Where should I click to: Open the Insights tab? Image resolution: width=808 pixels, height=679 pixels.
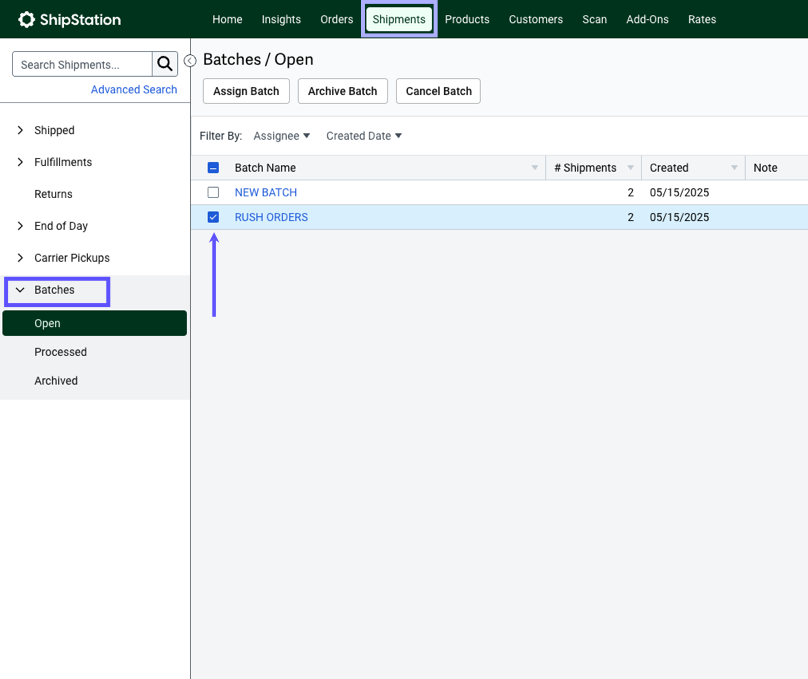[x=281, y=19]
